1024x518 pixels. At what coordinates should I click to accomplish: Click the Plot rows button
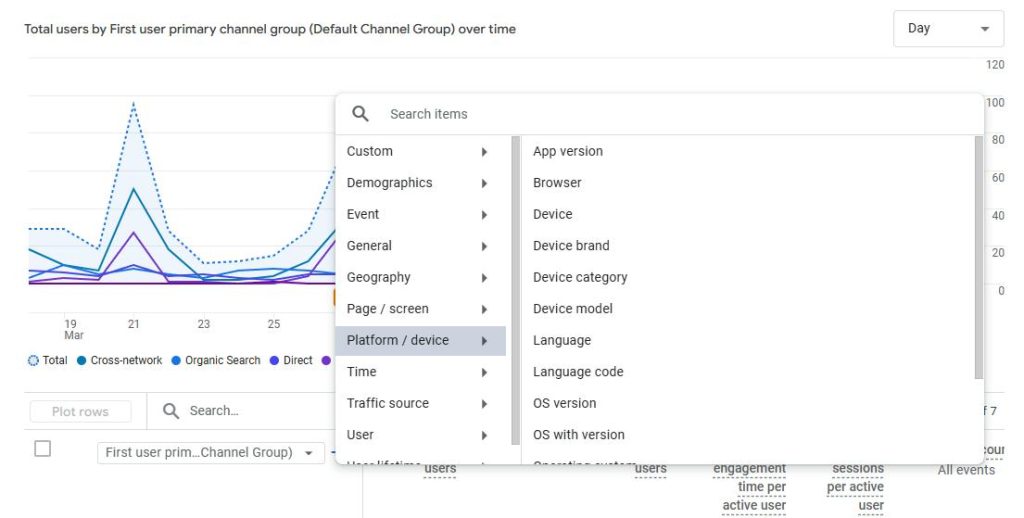pos(80,412)
